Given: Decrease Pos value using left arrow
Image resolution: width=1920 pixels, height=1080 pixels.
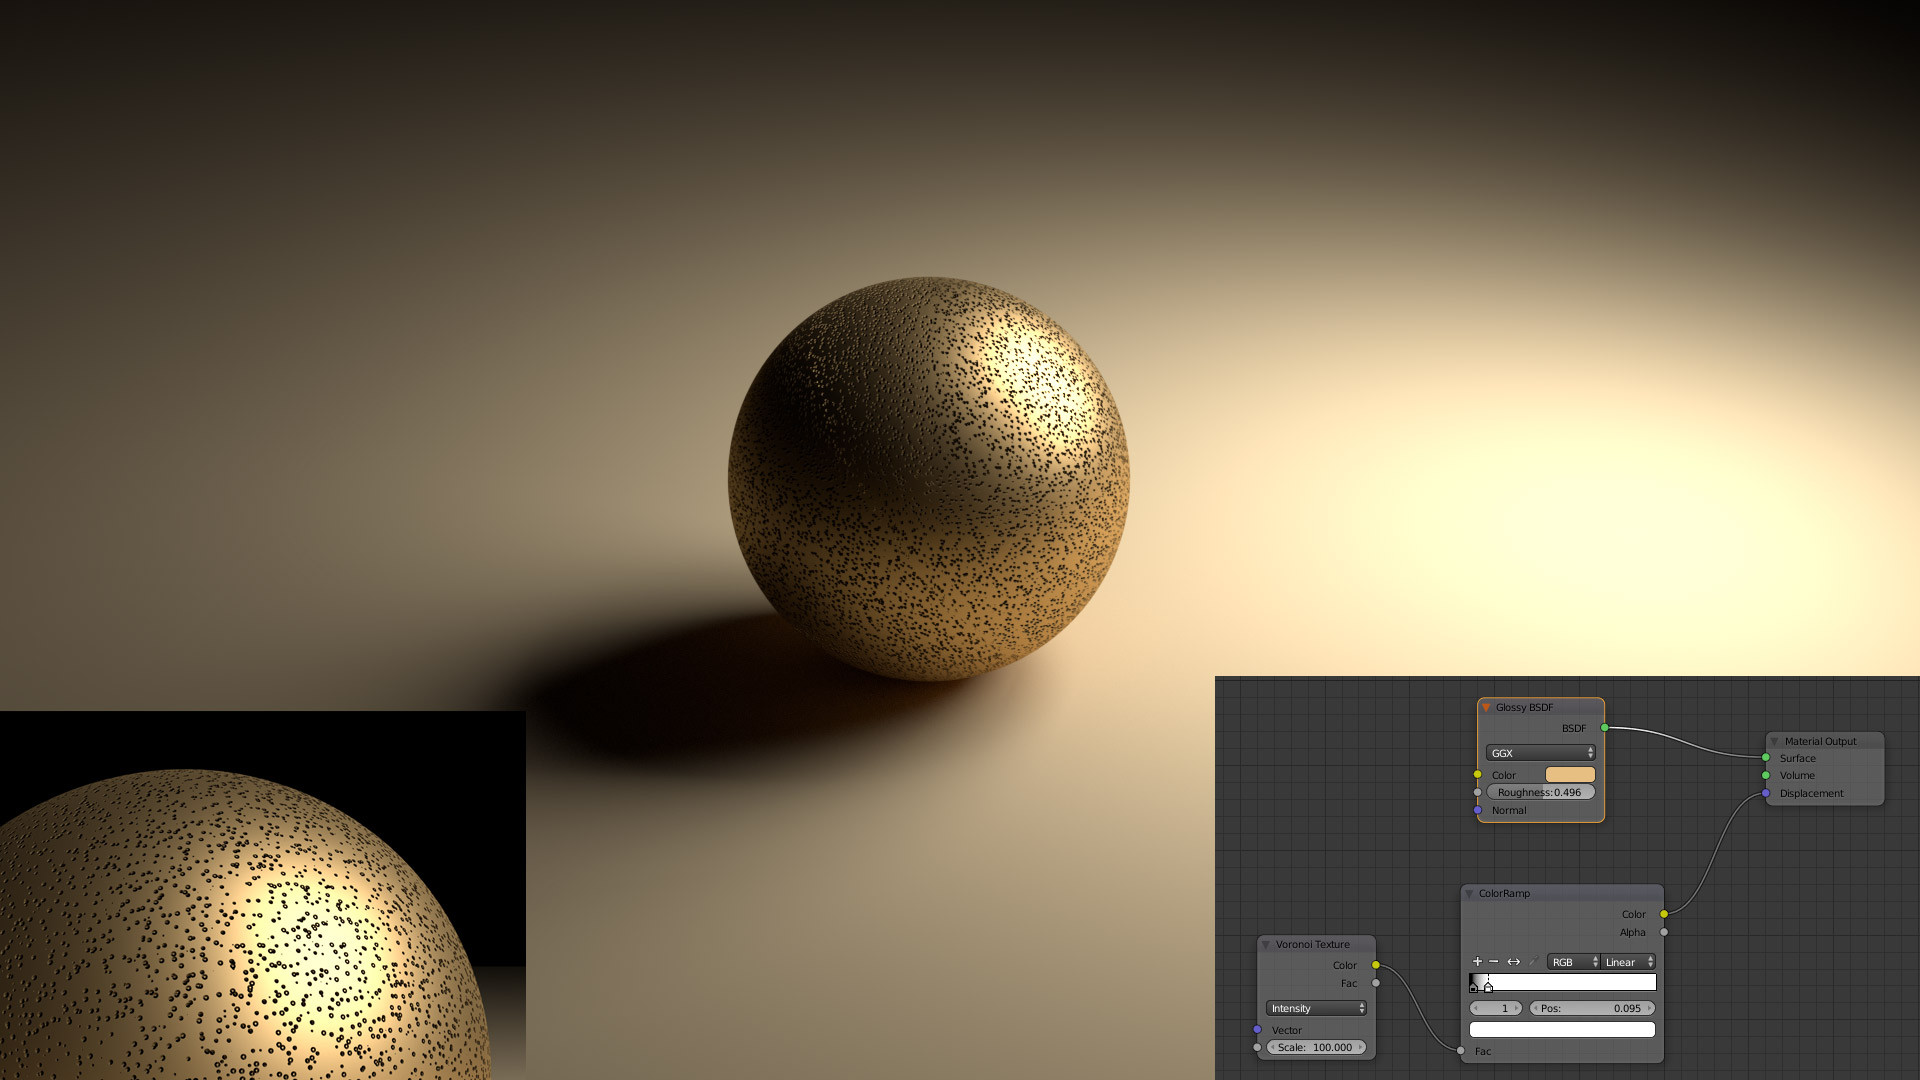Looking at the screenshot, I should [1535, 1008].
